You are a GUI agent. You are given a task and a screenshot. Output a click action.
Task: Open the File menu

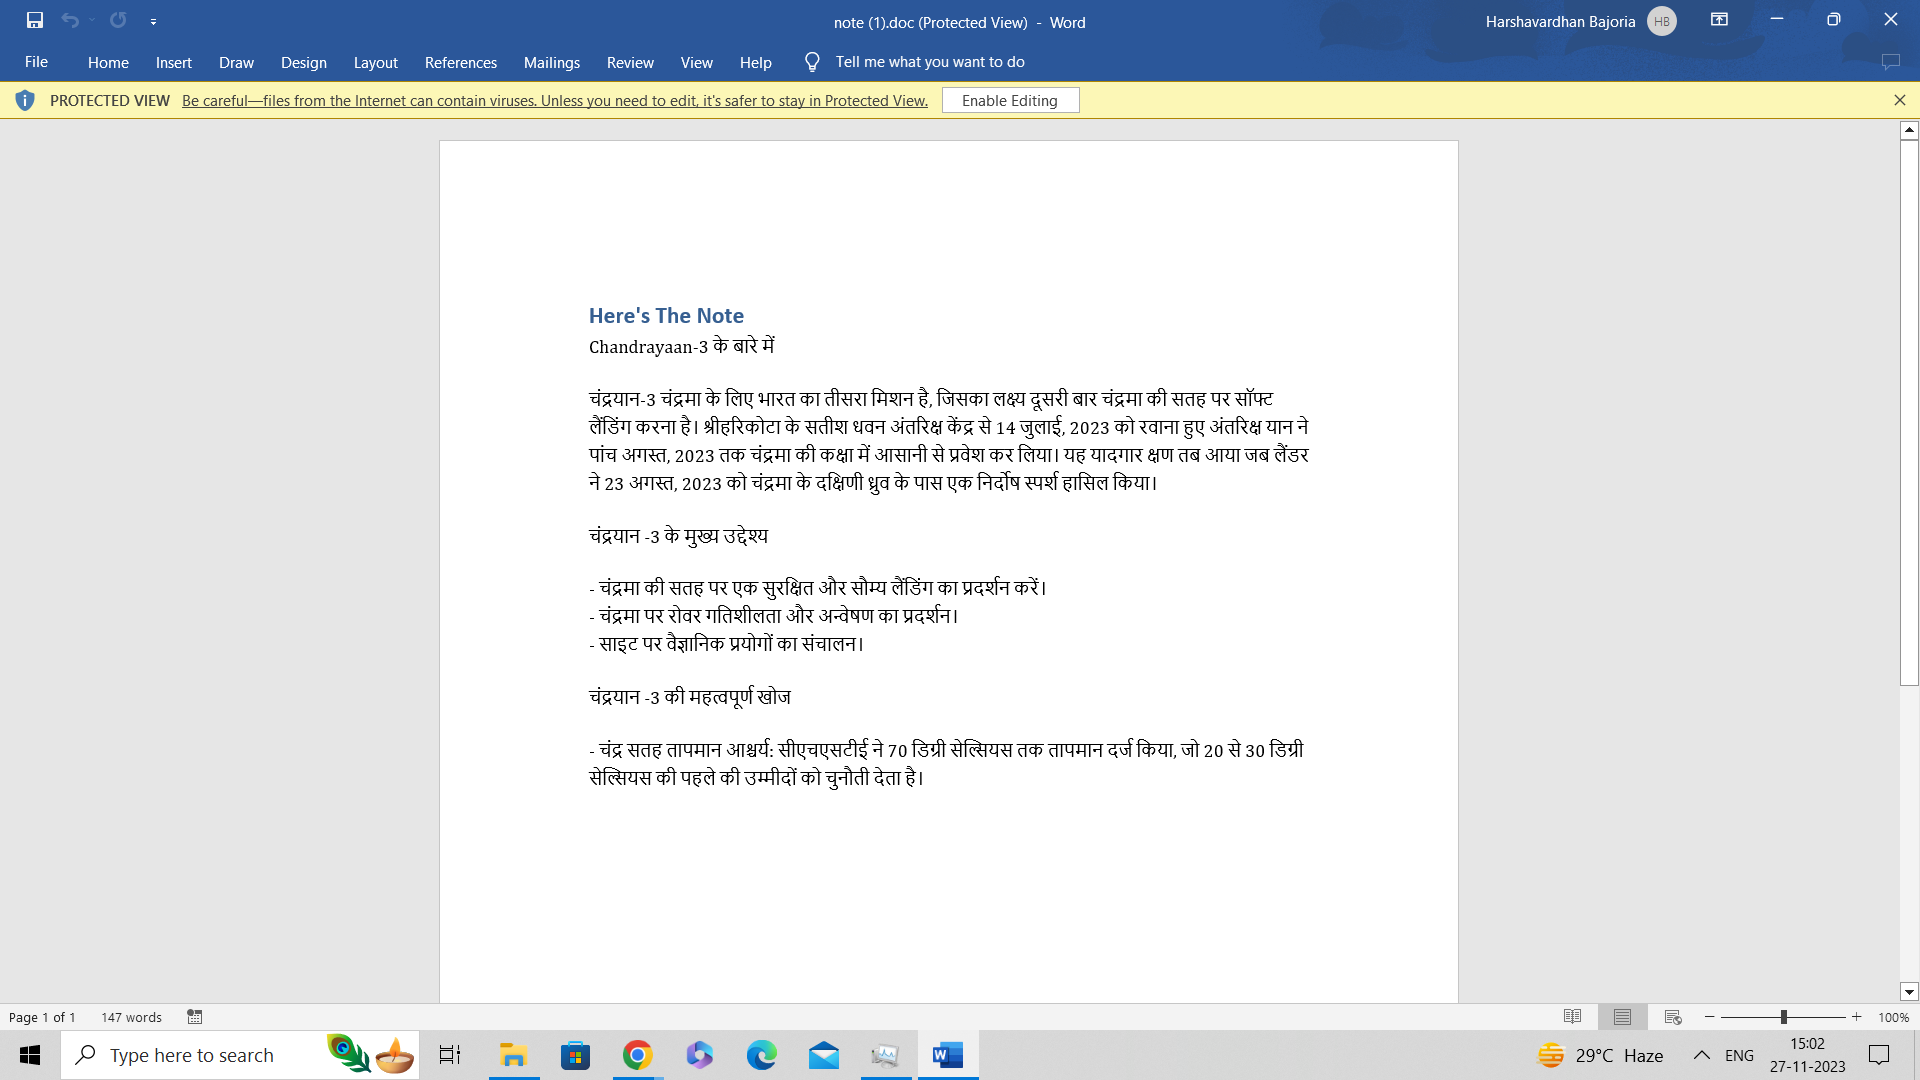pos(36,62)
